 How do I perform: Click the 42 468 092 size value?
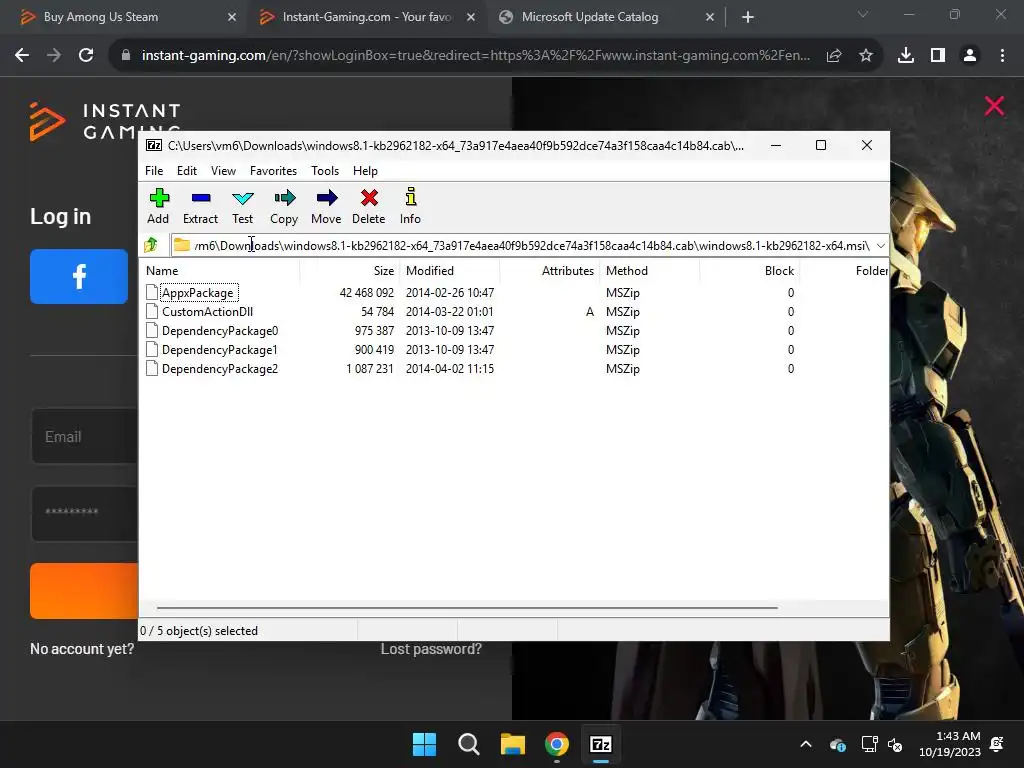coord(366,293)
